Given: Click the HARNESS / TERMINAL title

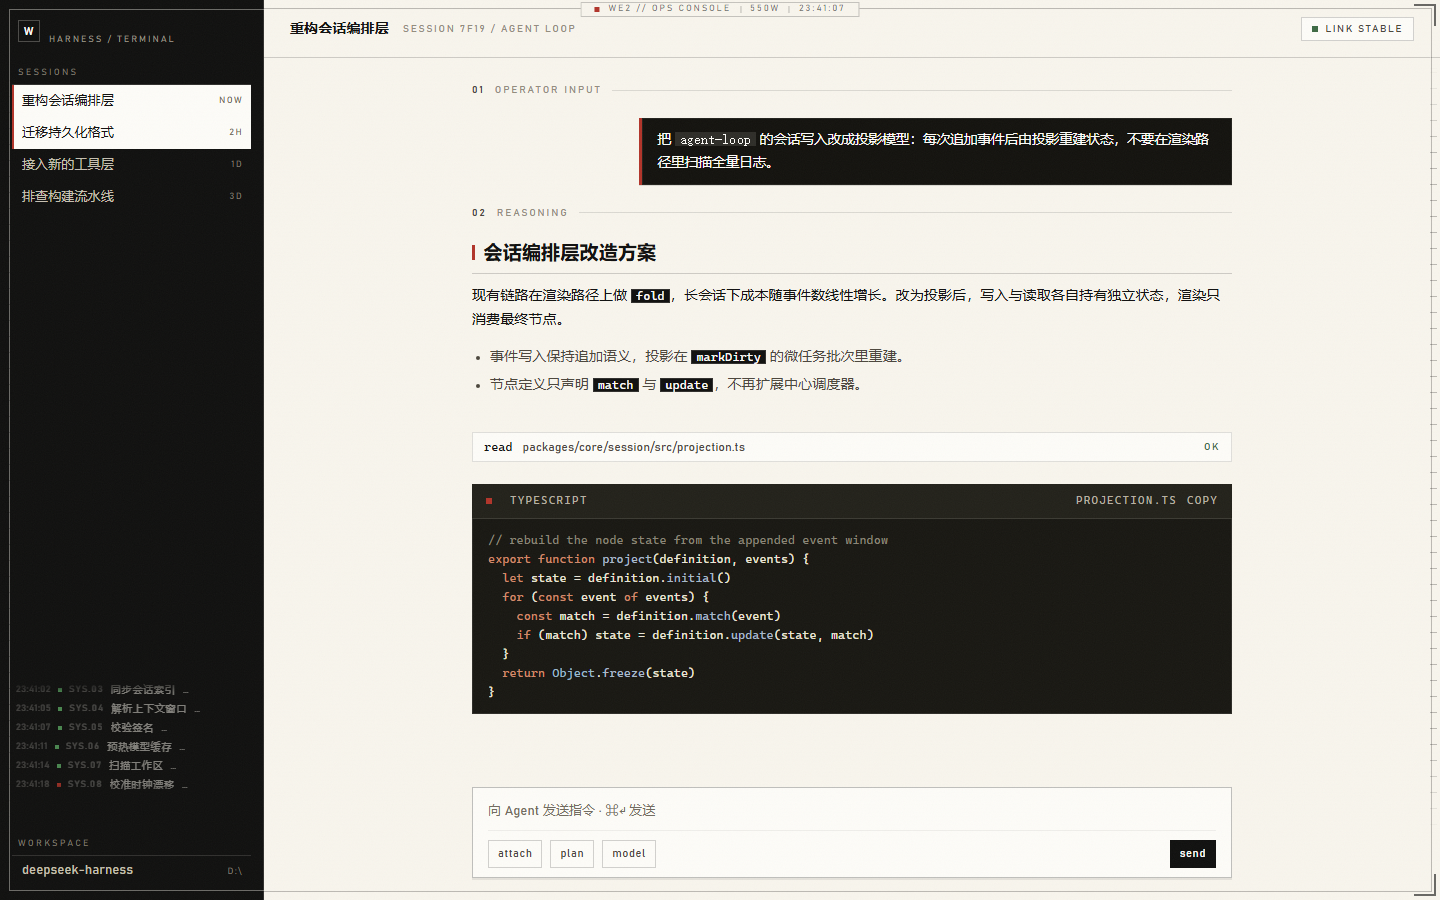Looking at the screenshot, I should click(x=112, y=39).
